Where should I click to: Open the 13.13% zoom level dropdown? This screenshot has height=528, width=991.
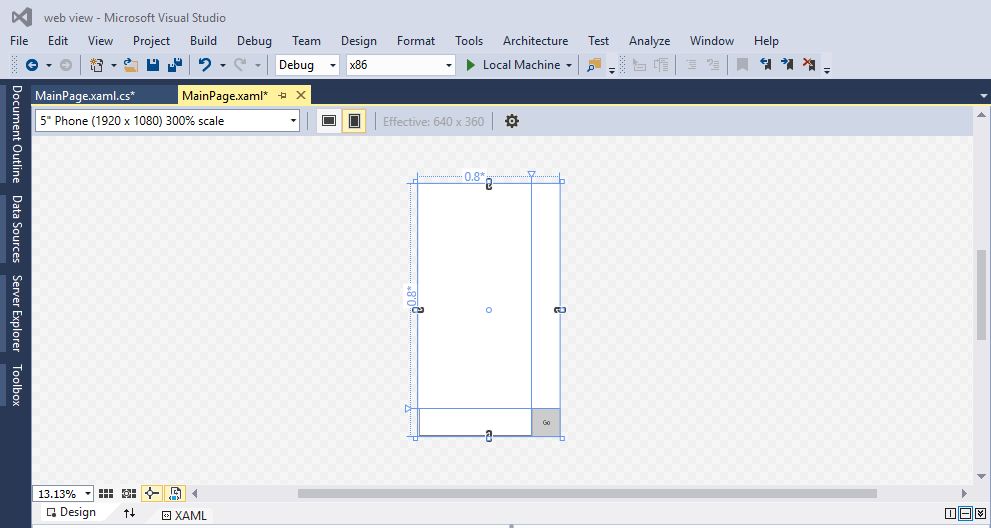(63, 494)
